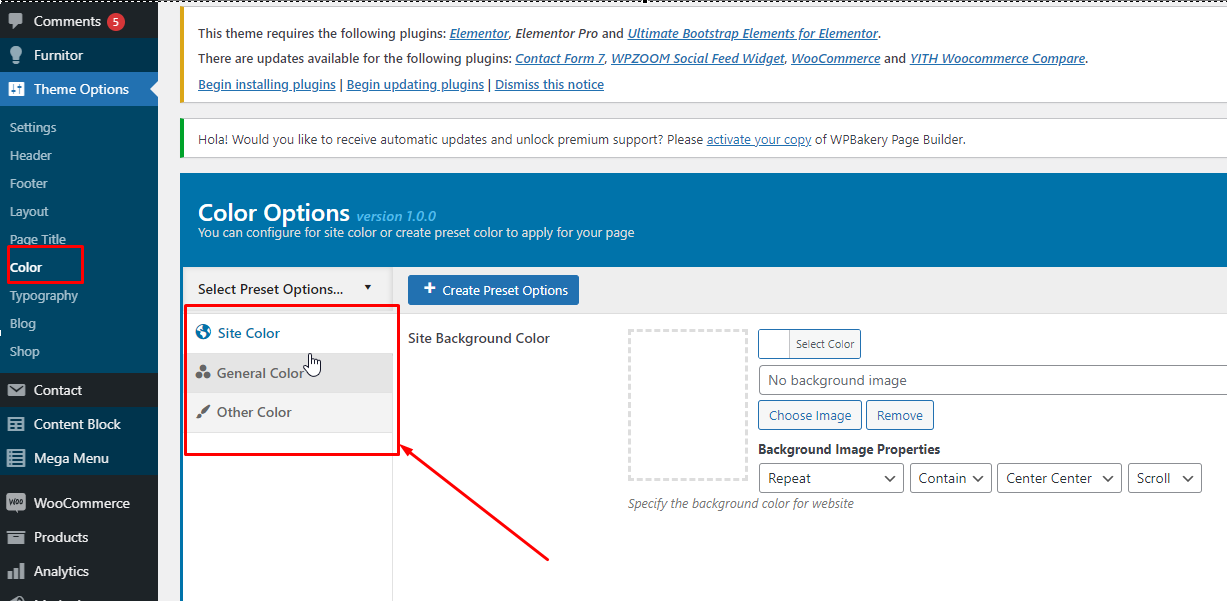This screenshot has width=1227, height=601.
Task: Click the Other Color brush icon
Action: 204,412
